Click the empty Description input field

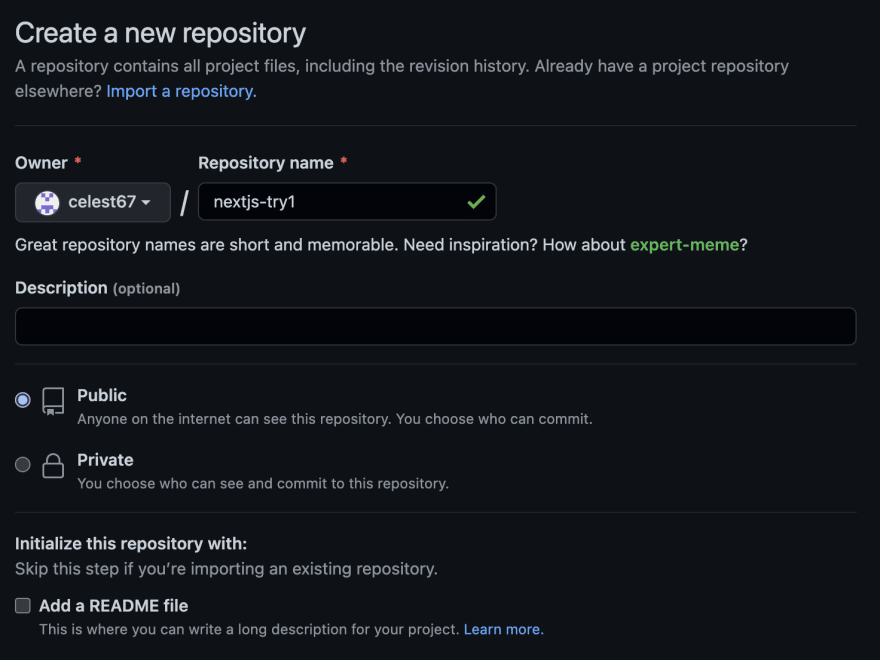pyautogui.click(x=436, y=326)
